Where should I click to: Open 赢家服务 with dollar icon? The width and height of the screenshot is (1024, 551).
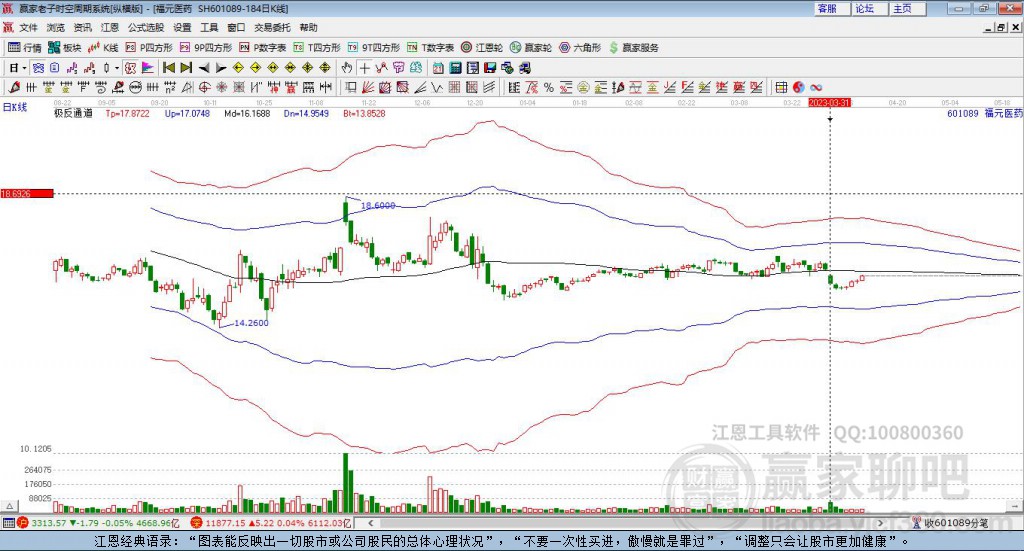click(x=633, y=48)
